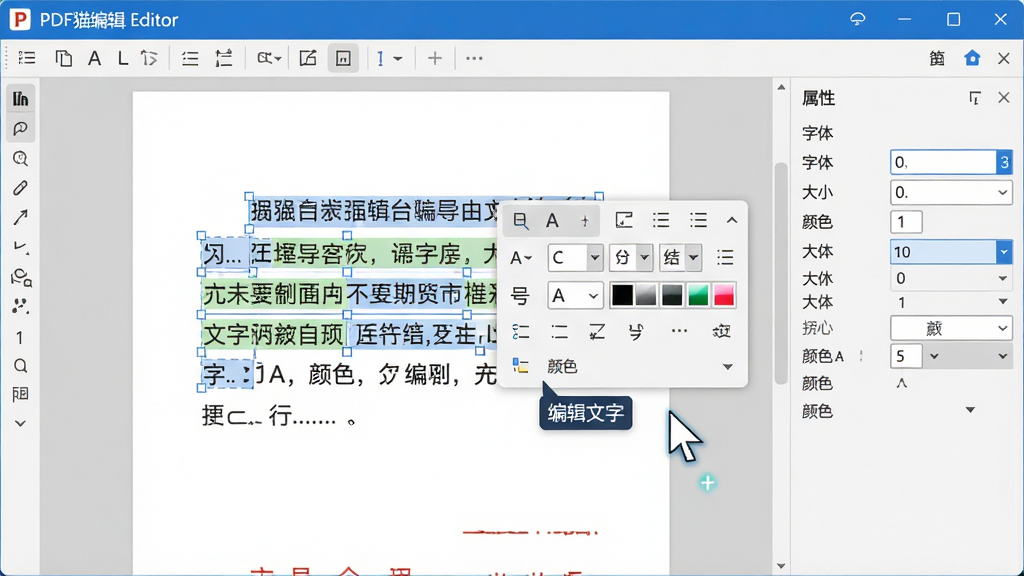Select the zoom search tool in left sidebar
The height and width of the screenshot is (576, 1024).
pyautogui.click(x=20, y=159)
